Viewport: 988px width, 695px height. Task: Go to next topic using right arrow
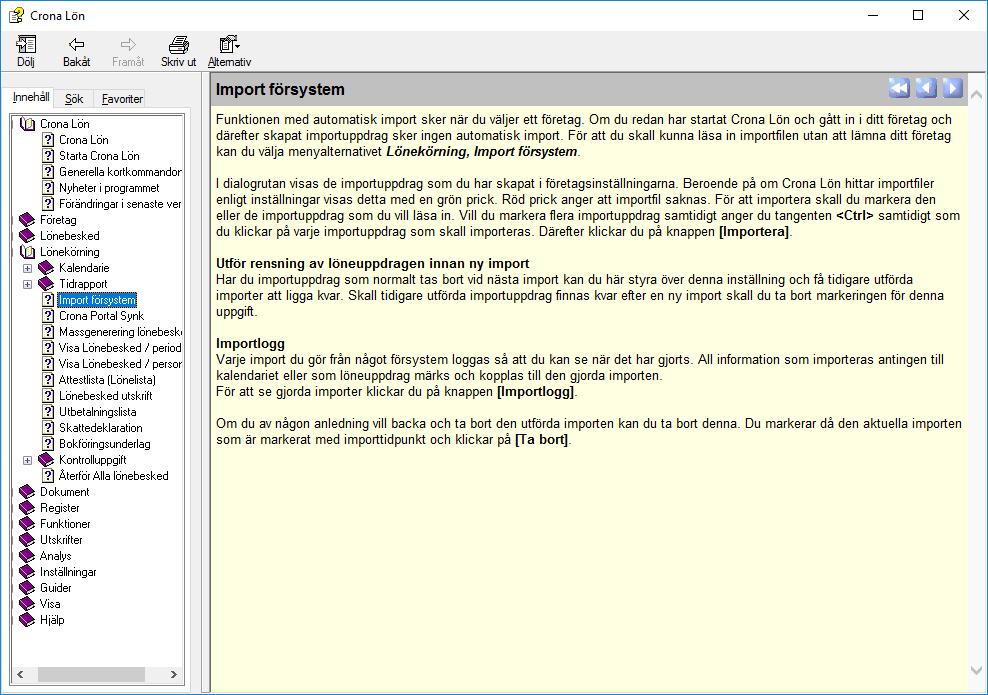952,88
